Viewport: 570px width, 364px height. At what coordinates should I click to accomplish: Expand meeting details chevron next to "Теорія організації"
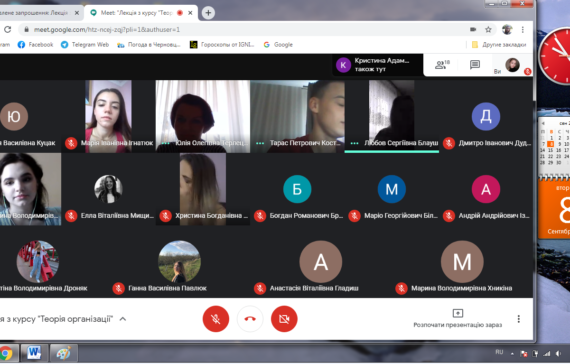pyautogui.click(x=123, y=319)
